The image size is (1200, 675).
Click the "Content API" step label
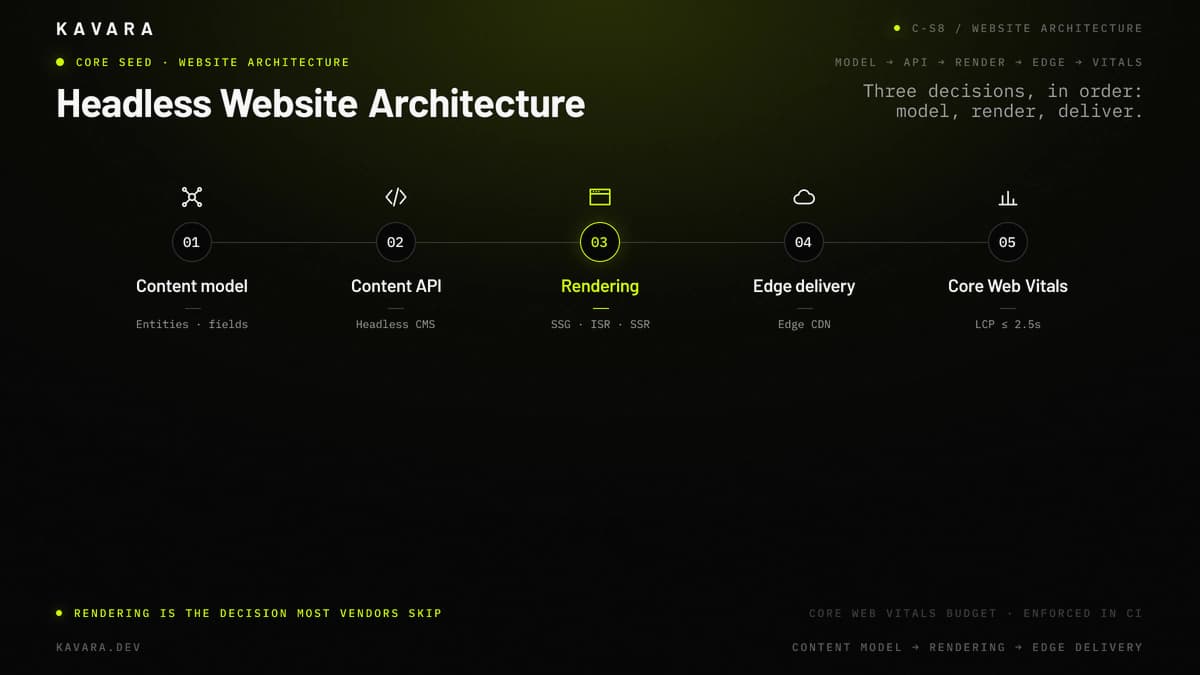(396, 286)
